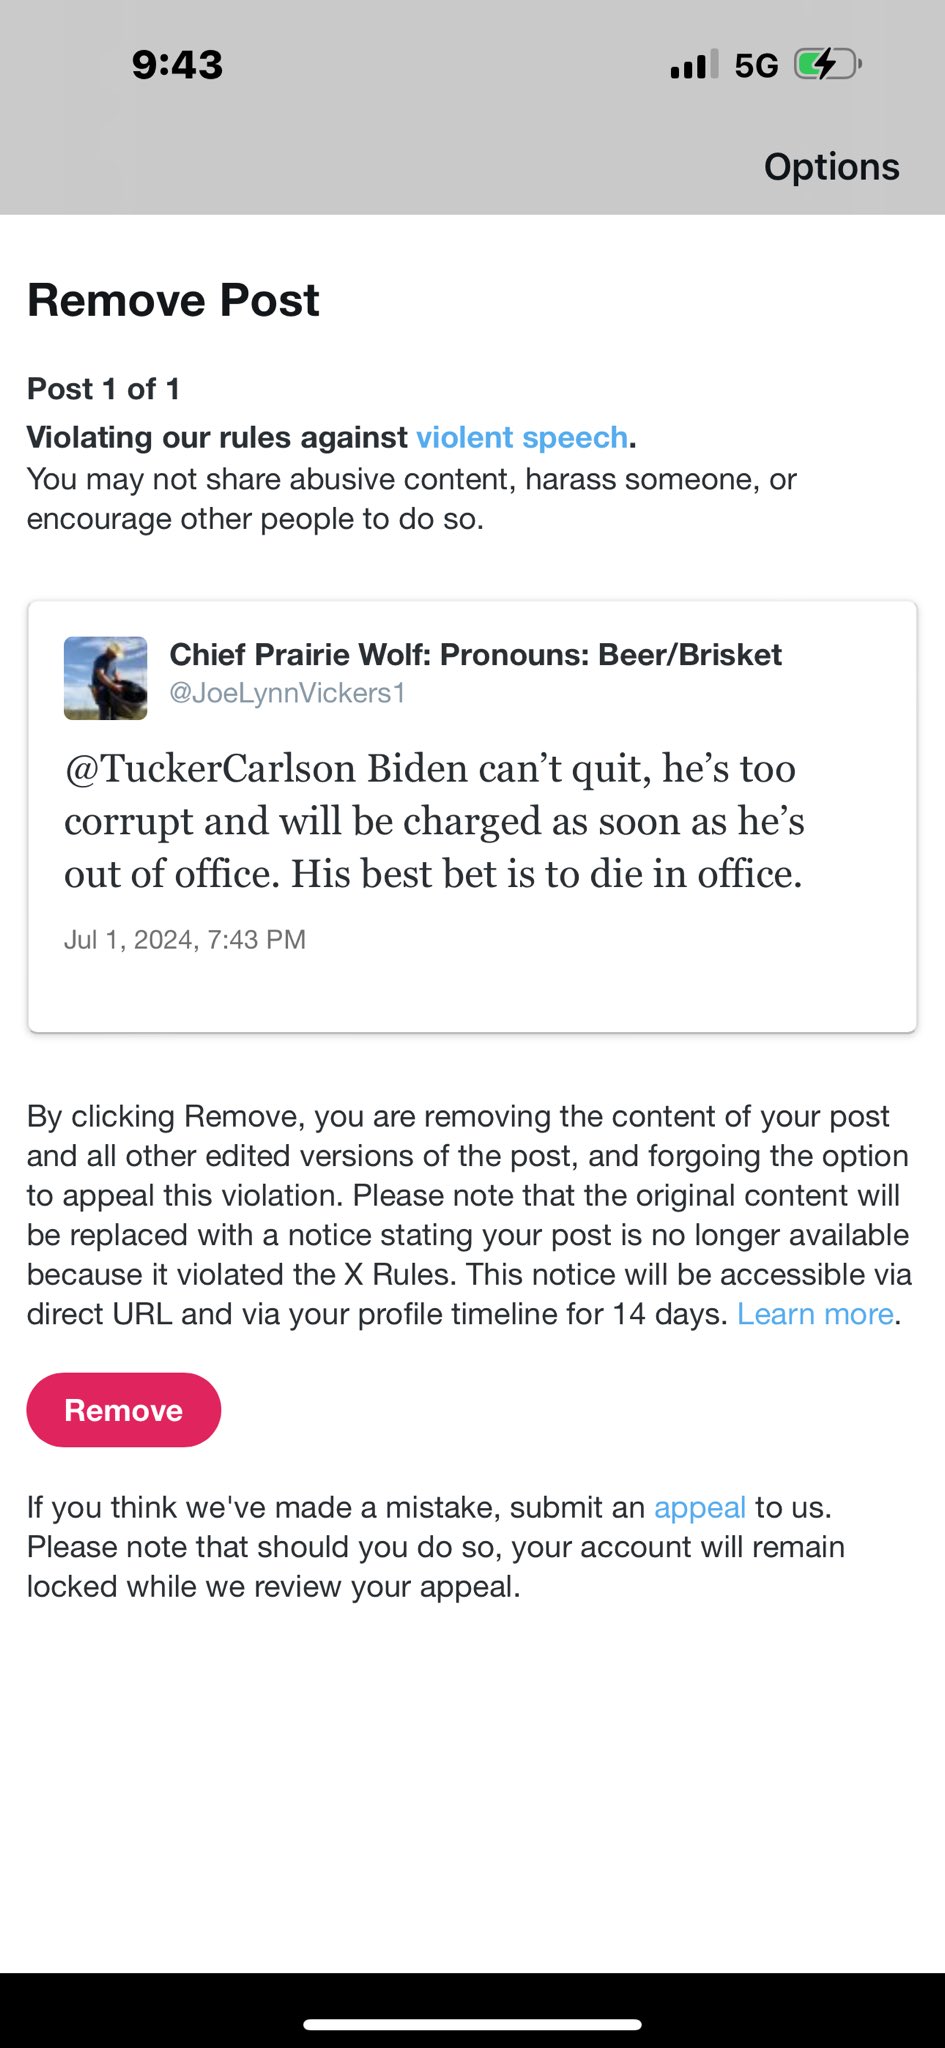The image size is (945, 2048).
Task: Tap the "account will remain locked" notice text
Action: click(x=436, y=1547)
